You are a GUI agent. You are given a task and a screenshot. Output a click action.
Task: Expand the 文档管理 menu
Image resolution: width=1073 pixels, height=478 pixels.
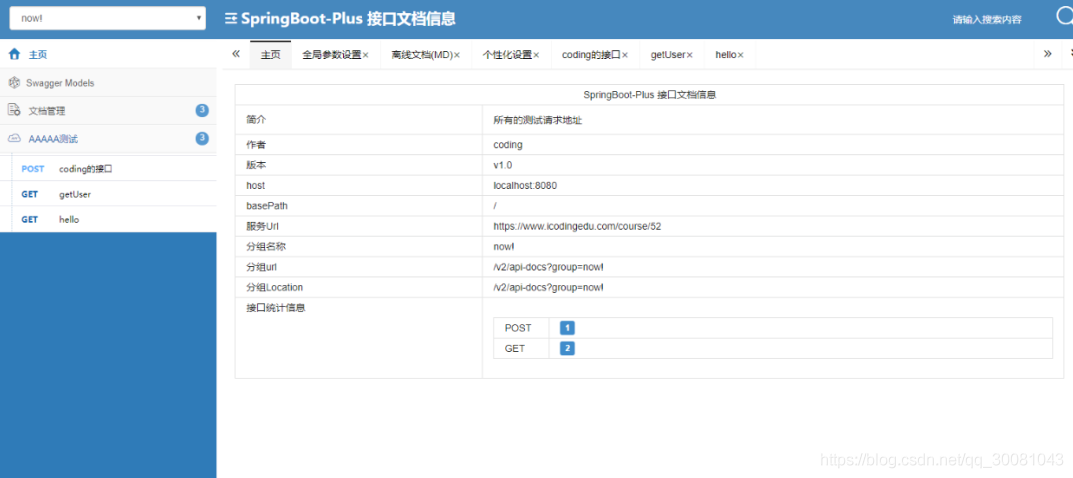point(108,111)
